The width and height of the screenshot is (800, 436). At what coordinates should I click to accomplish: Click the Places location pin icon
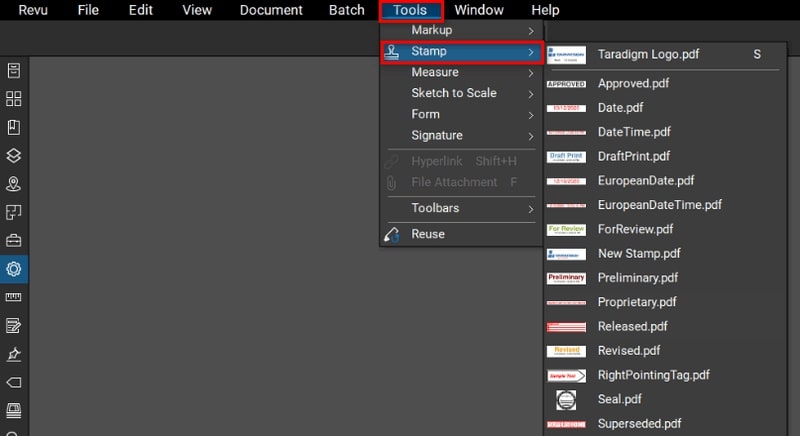(14, 184)
